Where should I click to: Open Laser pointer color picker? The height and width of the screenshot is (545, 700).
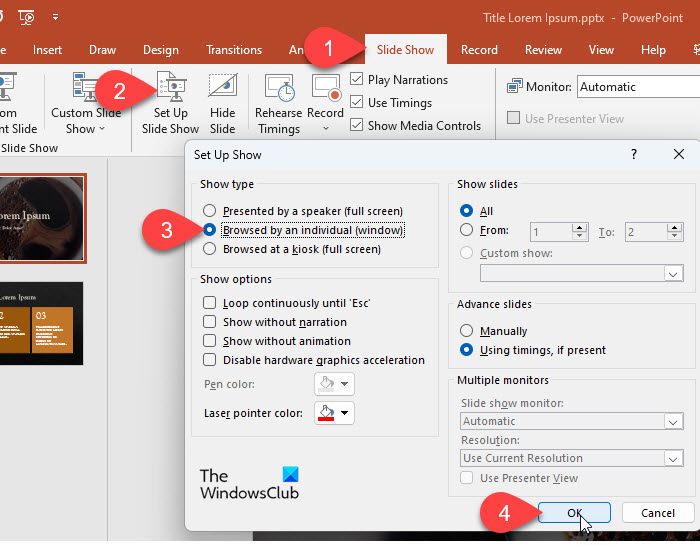pyautogui.click(x=334, y=412)
